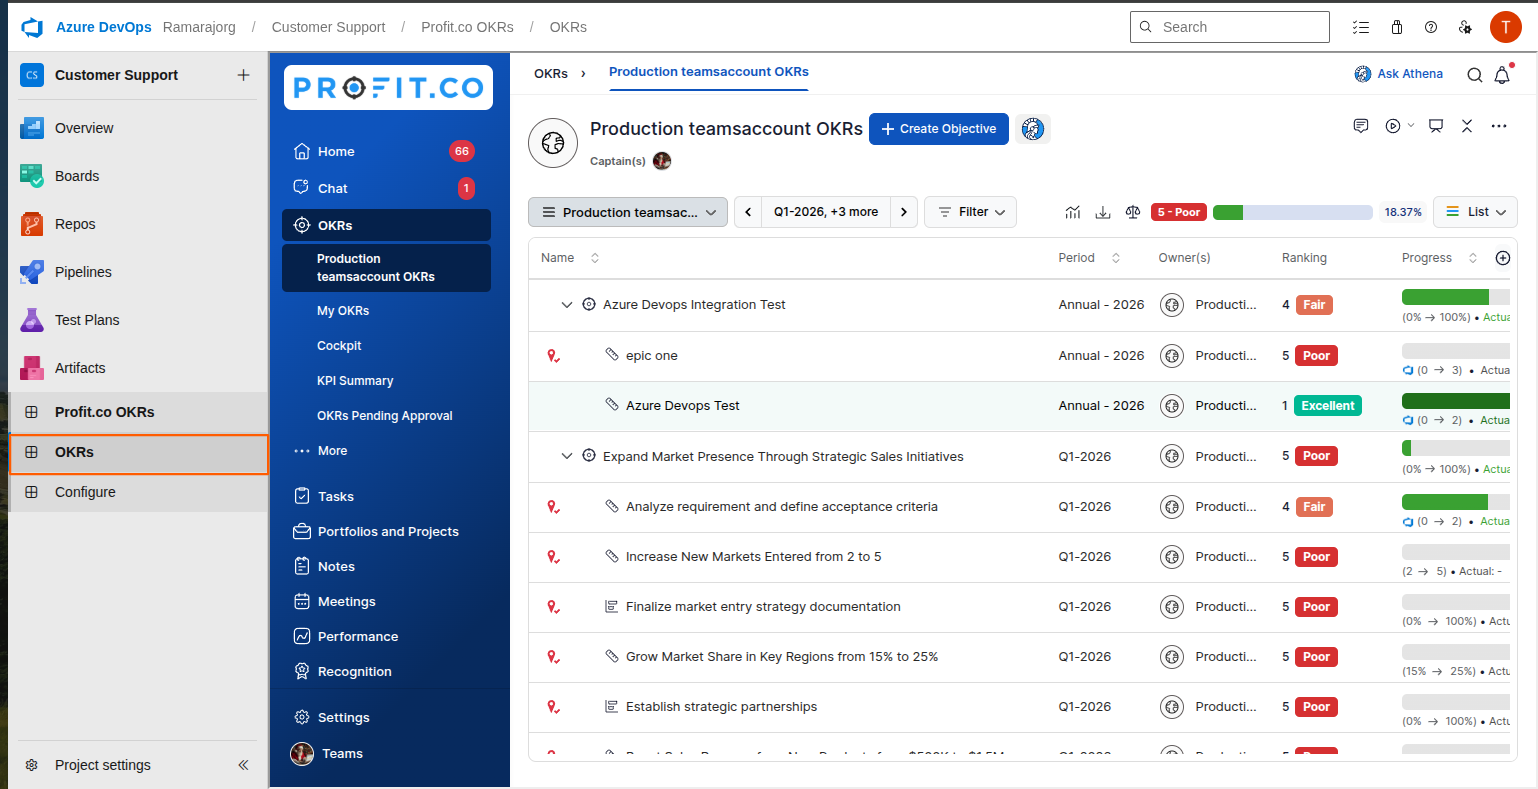Click progress bar for Azure Devops Integration Test

tap(1456, 297)
